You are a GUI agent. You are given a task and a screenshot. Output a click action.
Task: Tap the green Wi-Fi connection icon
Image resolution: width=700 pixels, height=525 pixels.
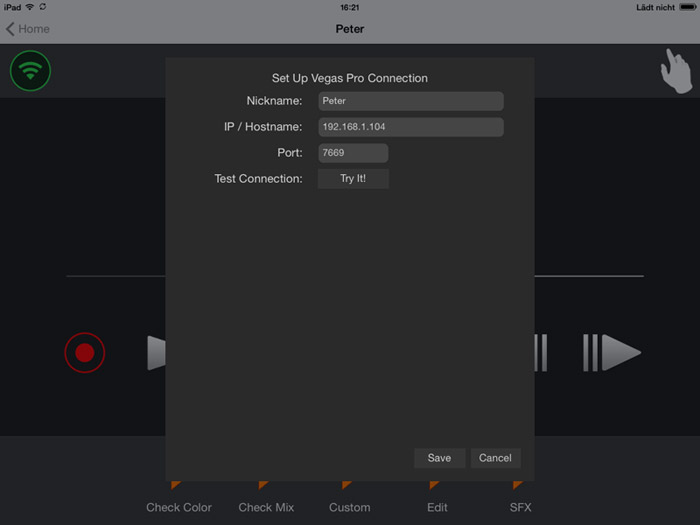tap(30, 71)
